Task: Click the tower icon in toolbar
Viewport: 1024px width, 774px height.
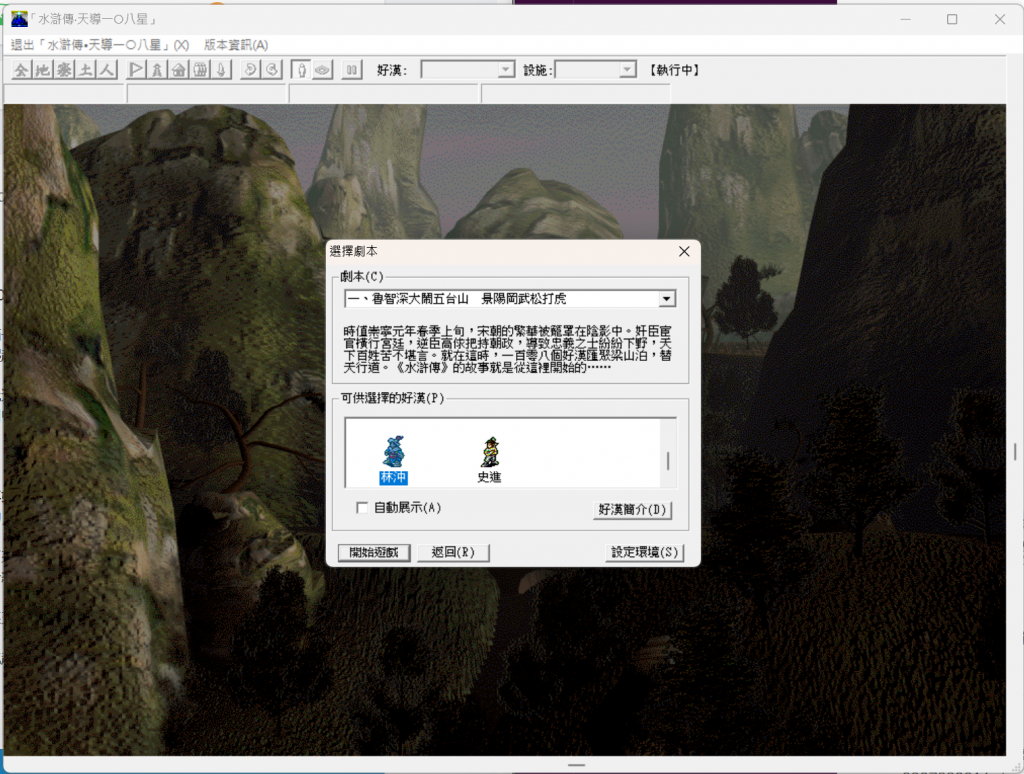Action: [x=157, y=70]
